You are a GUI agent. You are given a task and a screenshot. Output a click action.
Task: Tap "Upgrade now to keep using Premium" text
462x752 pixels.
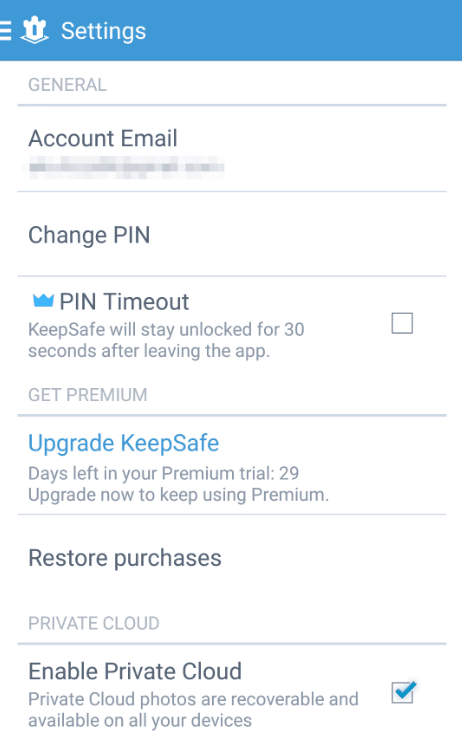click(x=178, y=495)
